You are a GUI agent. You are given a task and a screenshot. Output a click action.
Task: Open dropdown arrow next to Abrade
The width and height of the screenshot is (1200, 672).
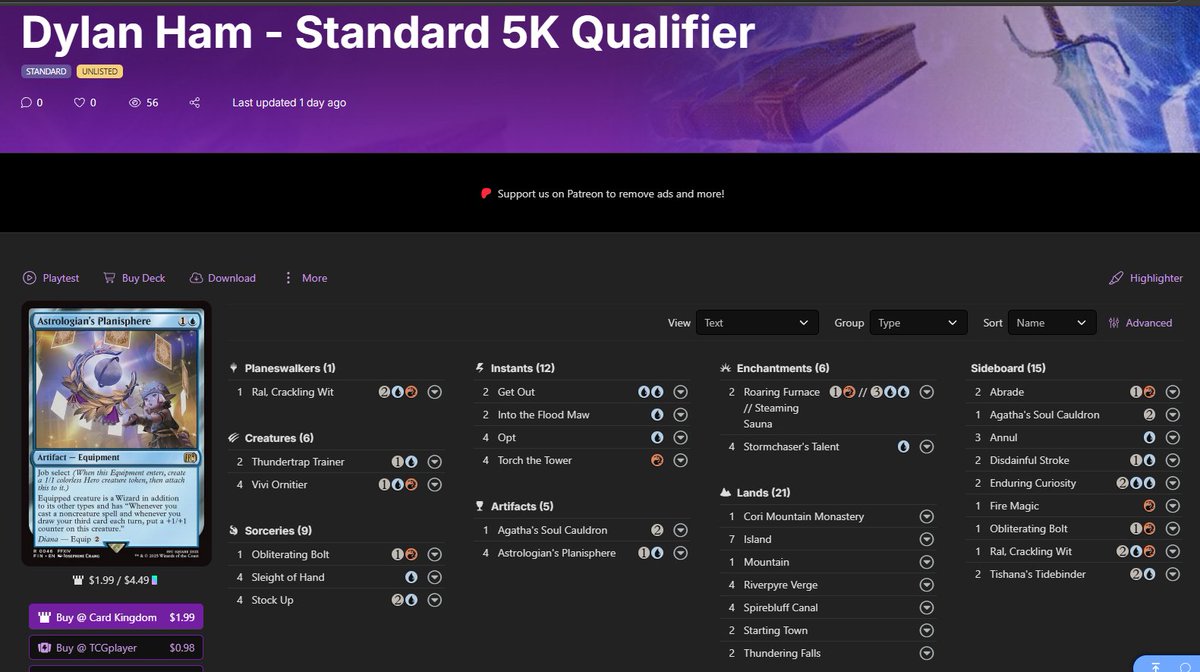1173,392
